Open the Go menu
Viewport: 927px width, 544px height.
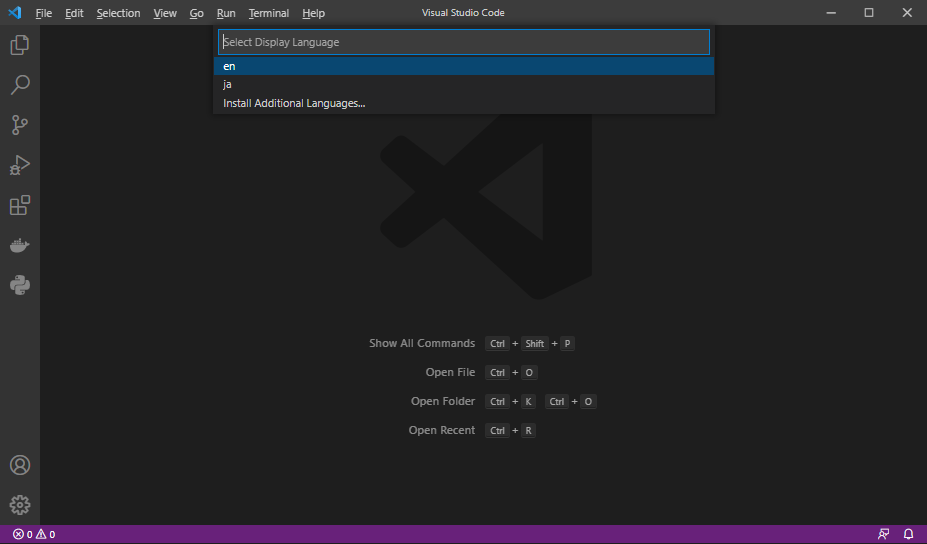pos(196,13)
